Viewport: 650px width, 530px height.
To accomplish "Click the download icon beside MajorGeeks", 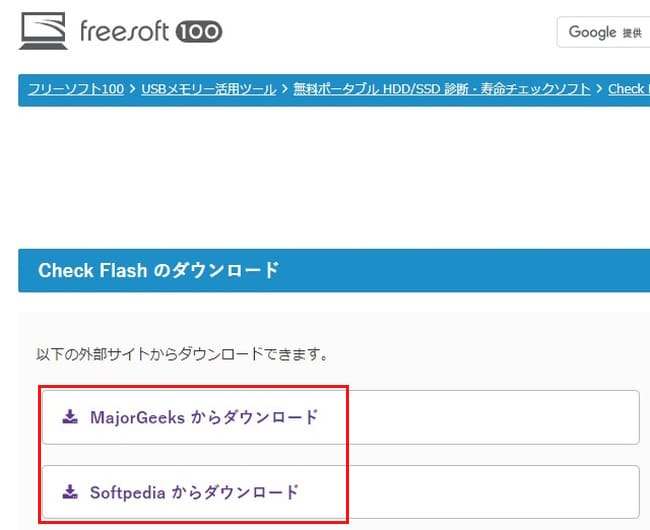I will click(69, 416).
